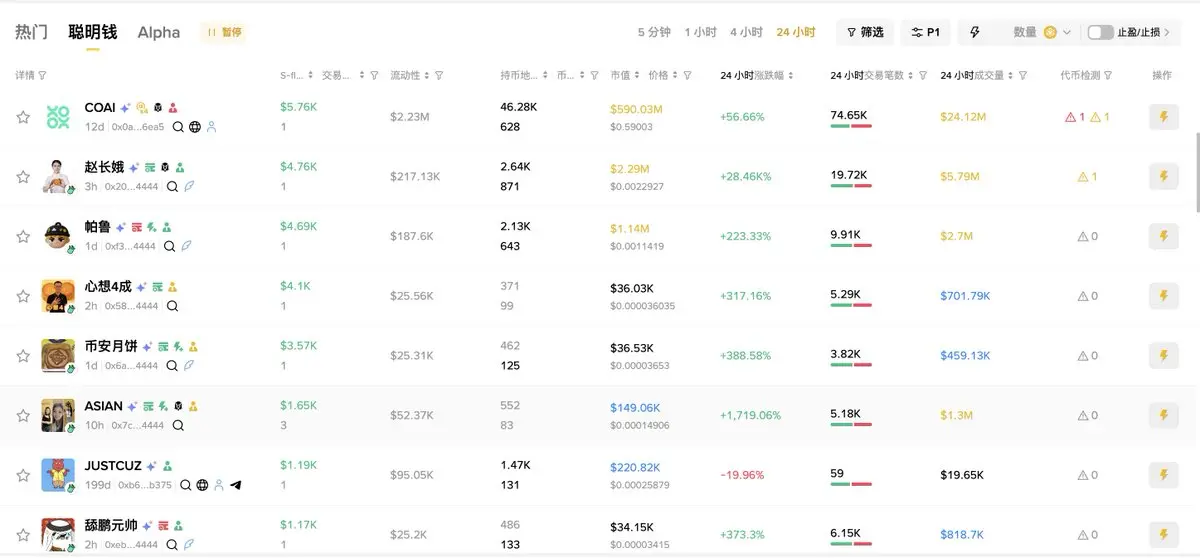Screen dimensions: 1200x558
Task: Click the feather icon in 舔鹏元帅 row
Action: (x=188, y=545)
